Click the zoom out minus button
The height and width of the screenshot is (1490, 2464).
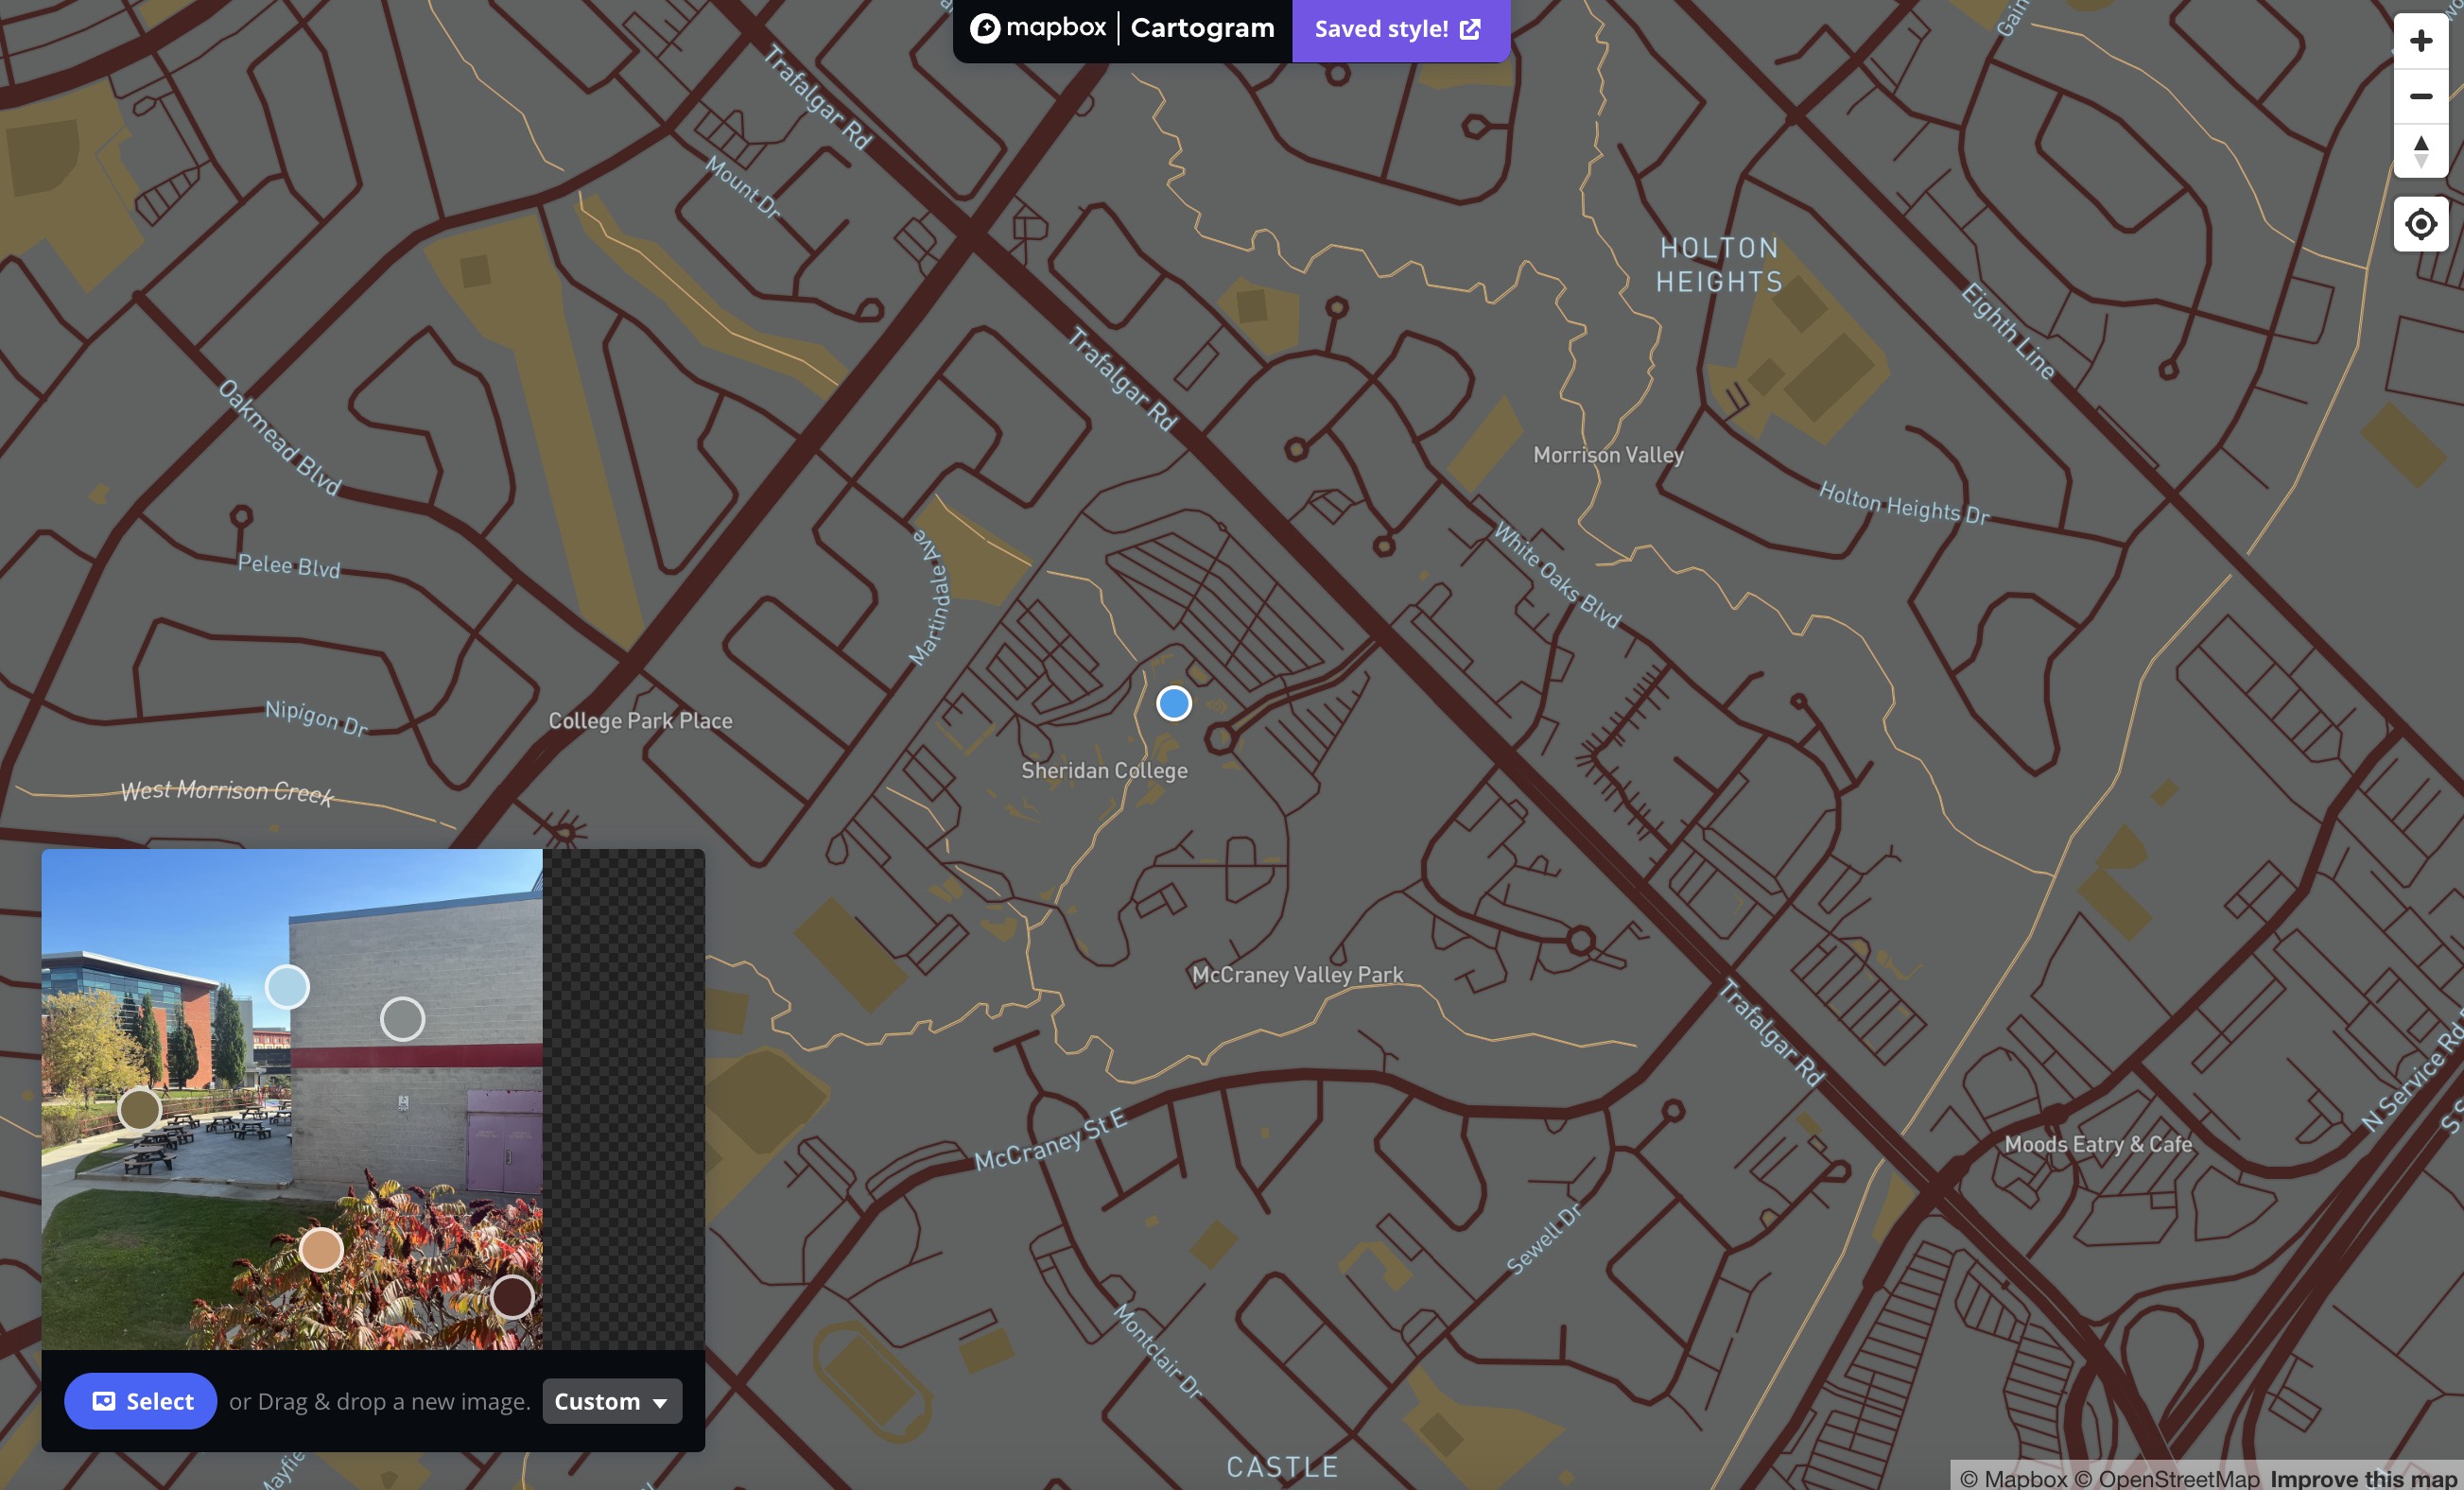2420,96
